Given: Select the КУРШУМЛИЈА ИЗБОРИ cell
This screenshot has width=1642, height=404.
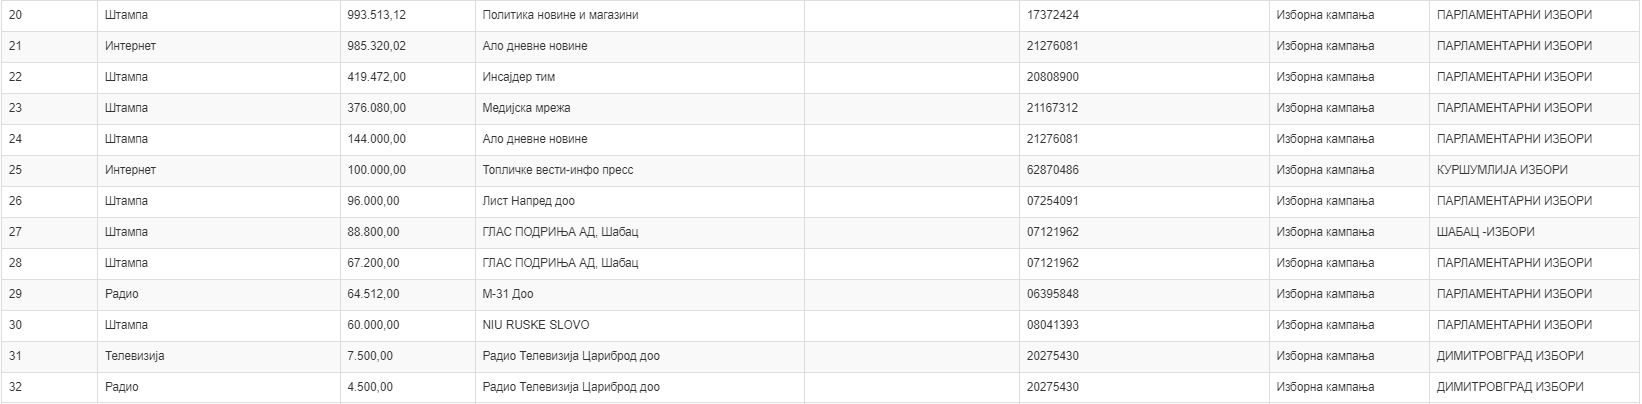Looking at the screenshot, I should (1502, 170).
